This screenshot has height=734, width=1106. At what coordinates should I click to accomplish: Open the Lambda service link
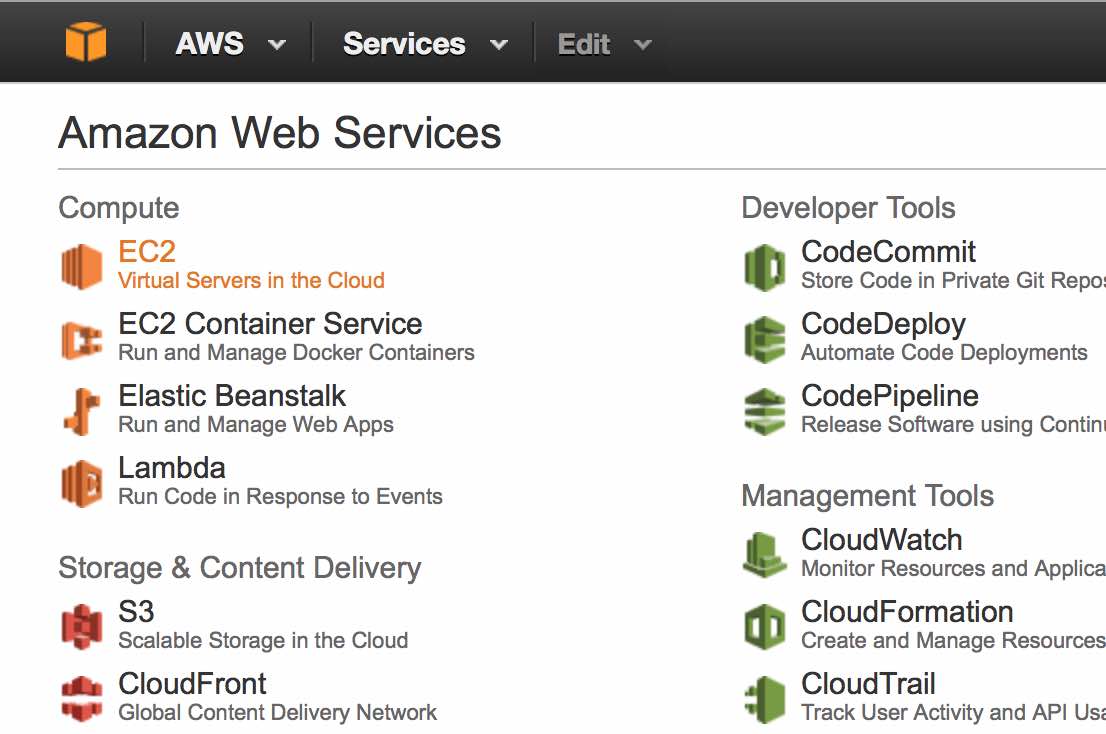(x=171, y=467)
